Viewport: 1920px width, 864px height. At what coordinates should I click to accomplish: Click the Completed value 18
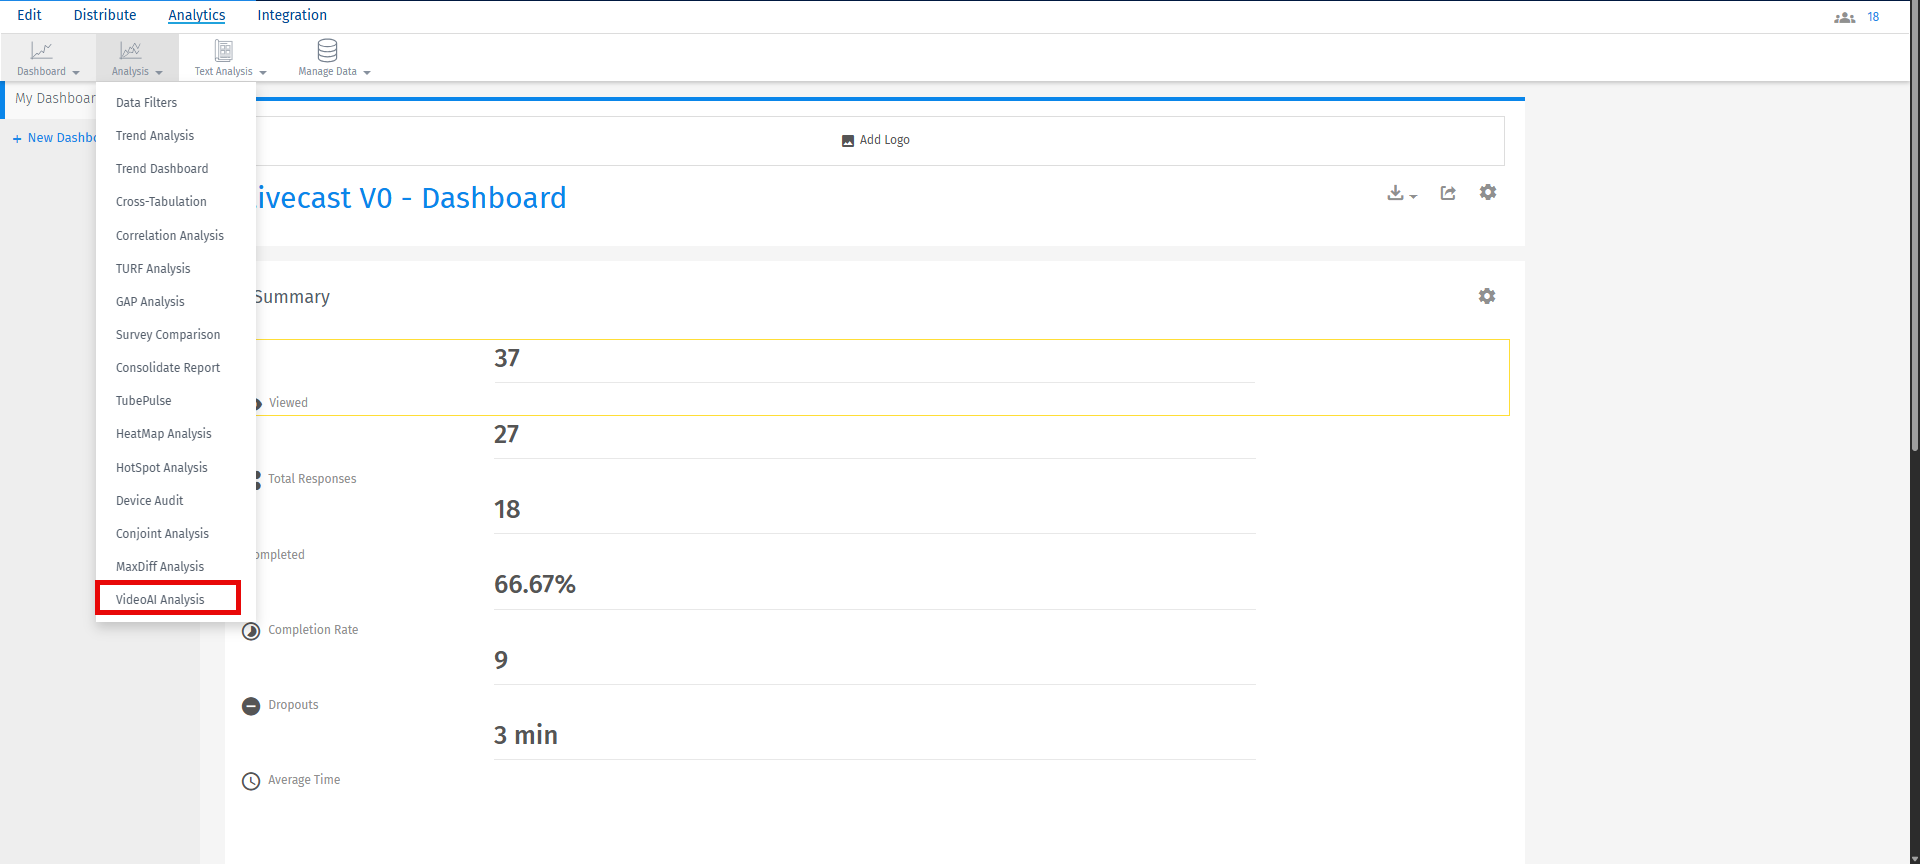click(x=507, y=509)
